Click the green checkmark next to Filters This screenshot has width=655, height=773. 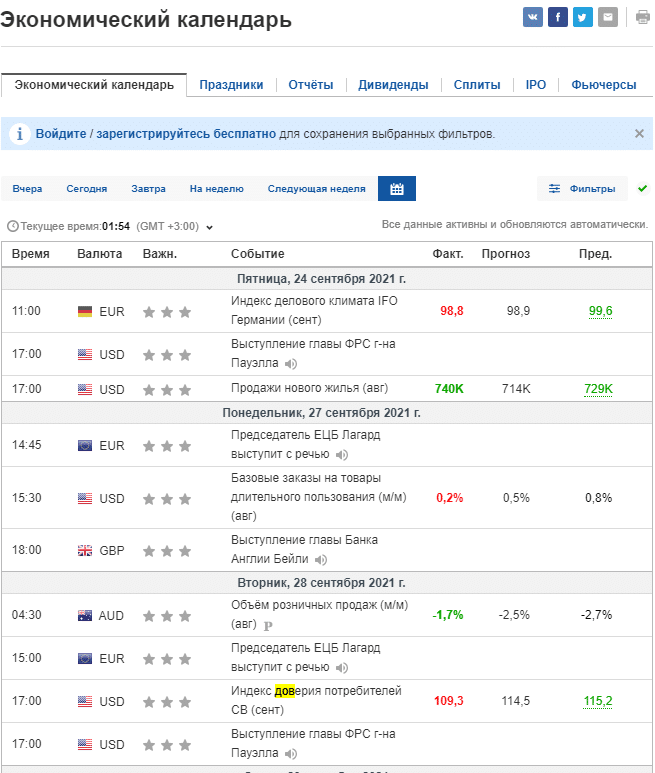(x=642, y=188)
